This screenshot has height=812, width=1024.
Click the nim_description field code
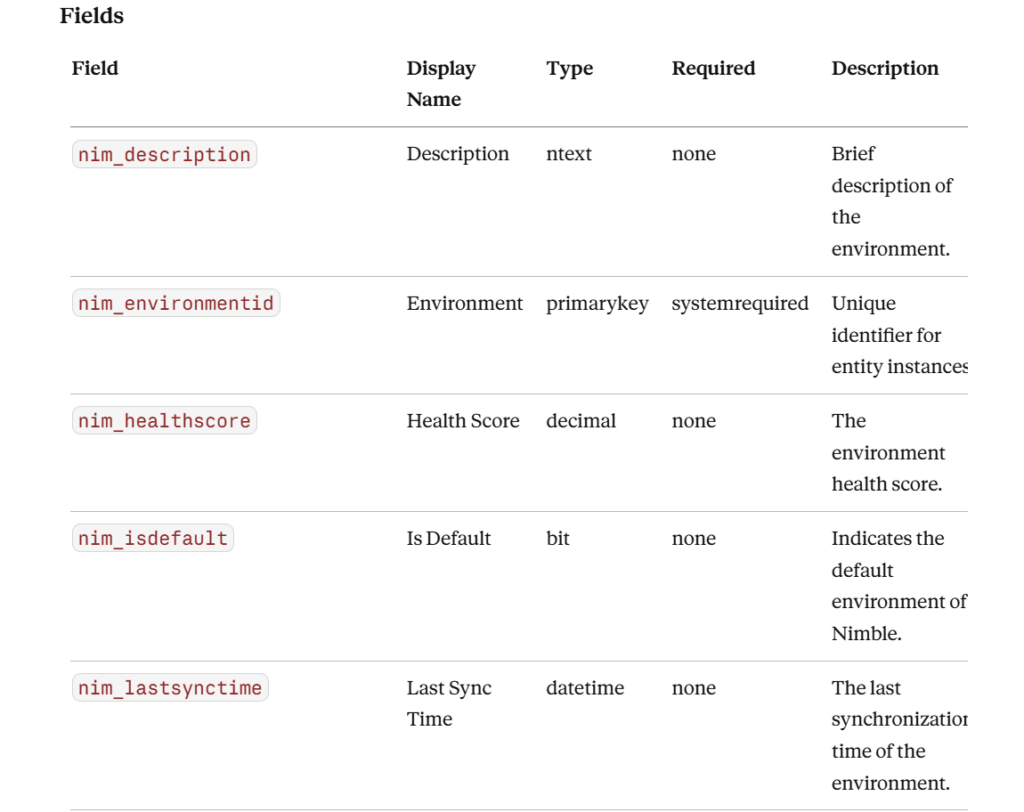[x=165, y=154]
